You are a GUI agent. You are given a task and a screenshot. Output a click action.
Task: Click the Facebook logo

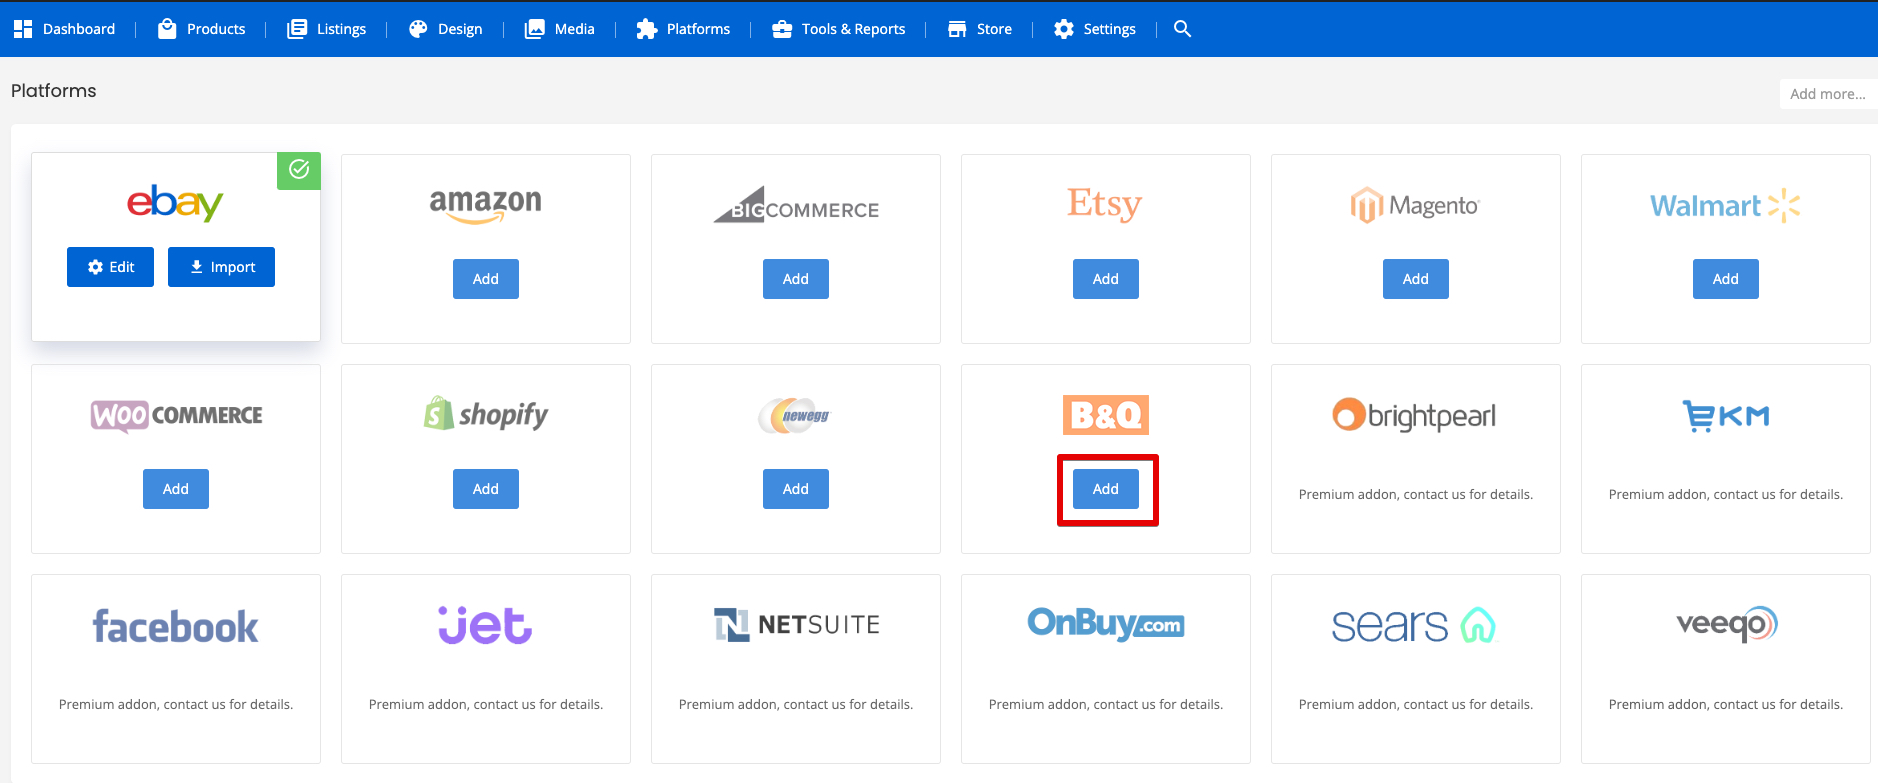click(x=175, y=627)
